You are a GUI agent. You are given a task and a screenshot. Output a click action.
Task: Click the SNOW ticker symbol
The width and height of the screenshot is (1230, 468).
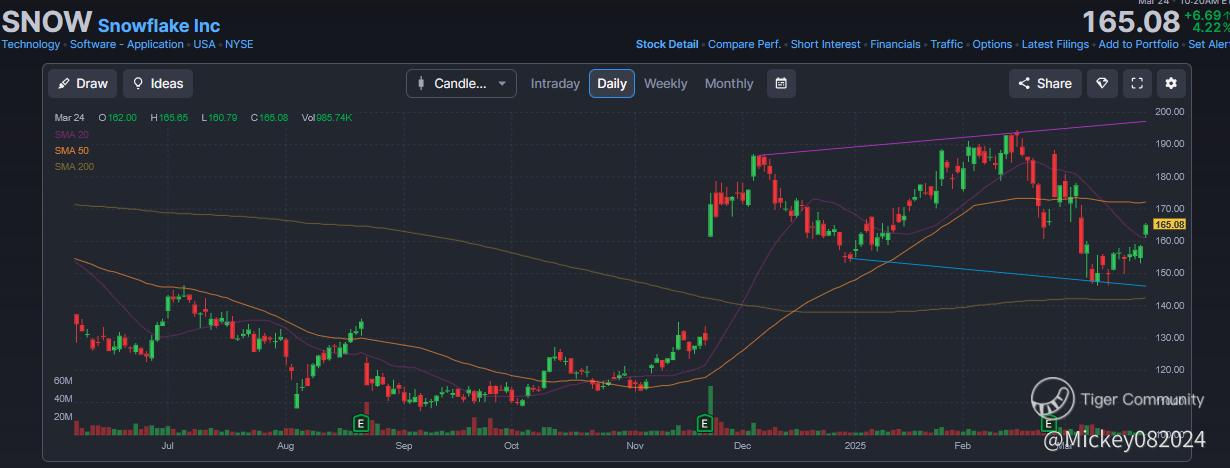46,22
